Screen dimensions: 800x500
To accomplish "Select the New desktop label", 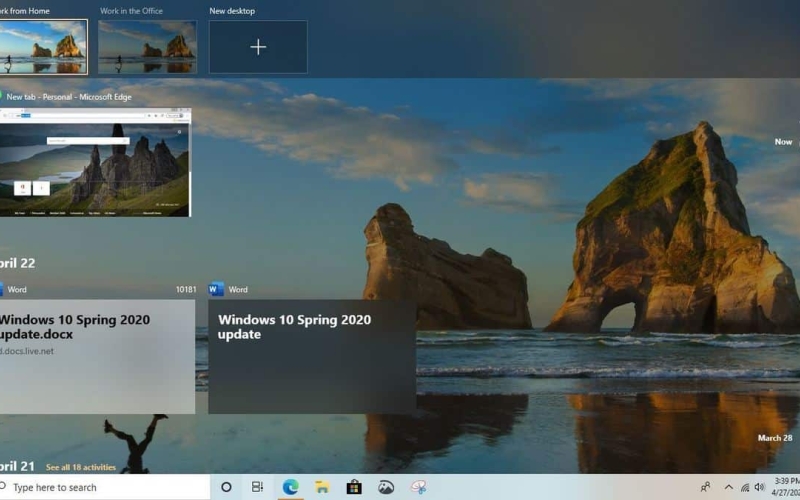I will click(x=232, y=11).
